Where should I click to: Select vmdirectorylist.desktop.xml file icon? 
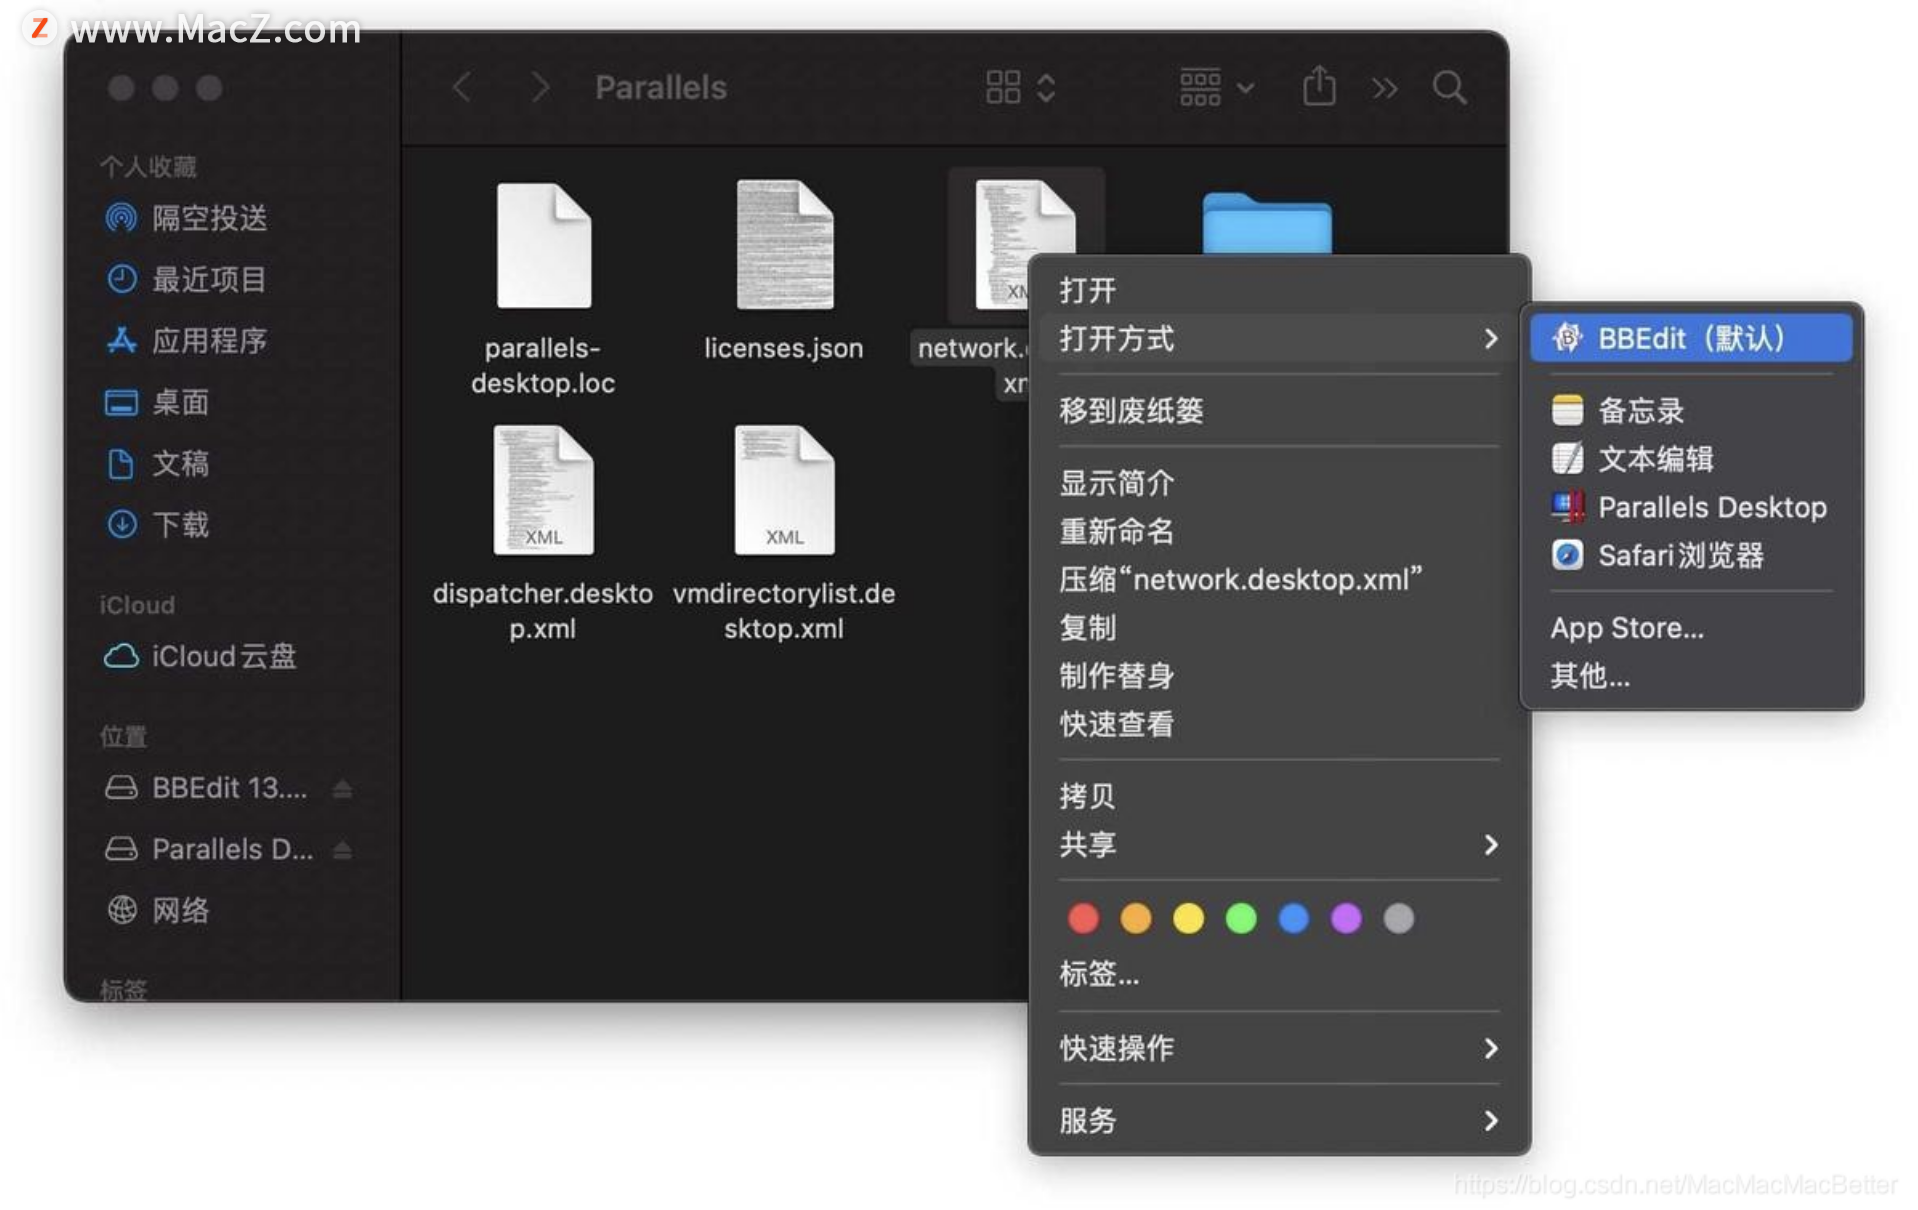click(784, 490)
